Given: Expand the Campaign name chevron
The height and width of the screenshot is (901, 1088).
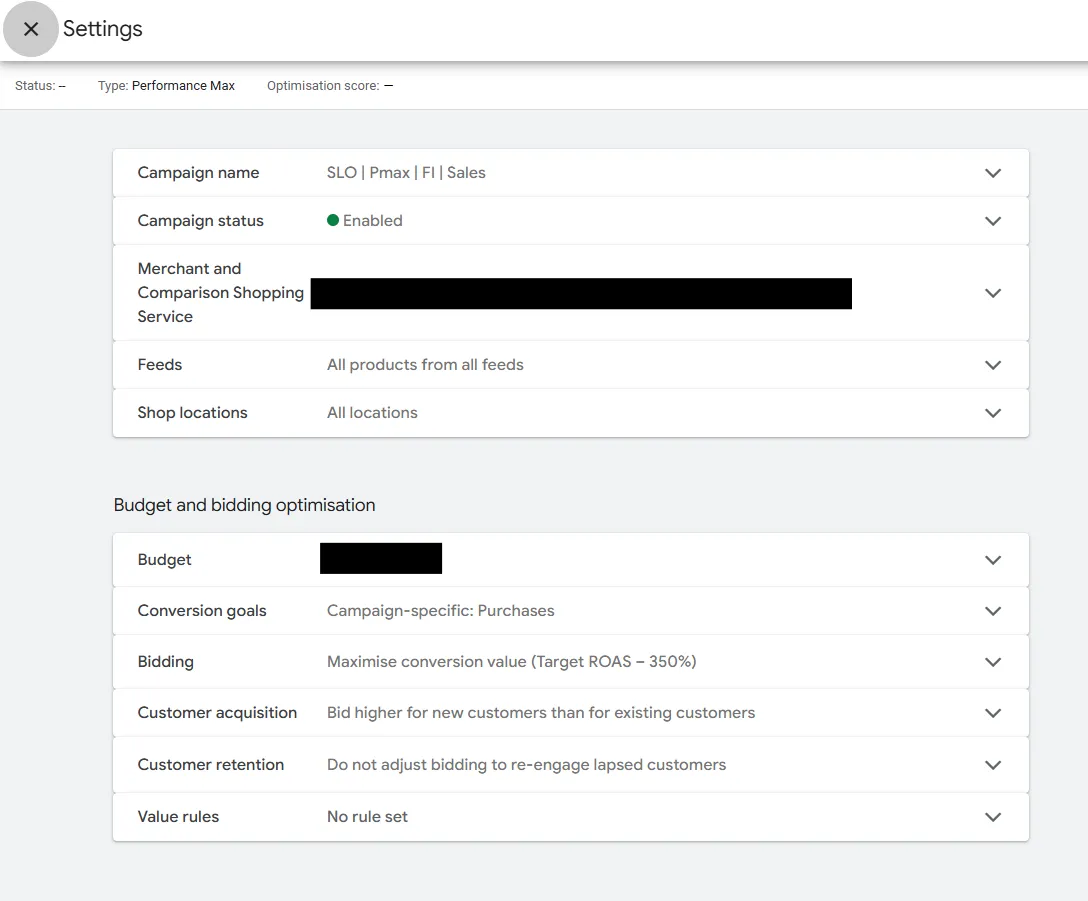Looking at the screenshot, I should pyautogui.click(x=992, y=173).
